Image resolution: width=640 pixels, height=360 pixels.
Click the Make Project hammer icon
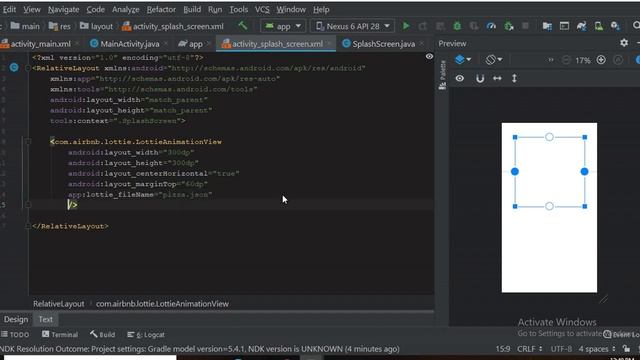coord(243,26)
